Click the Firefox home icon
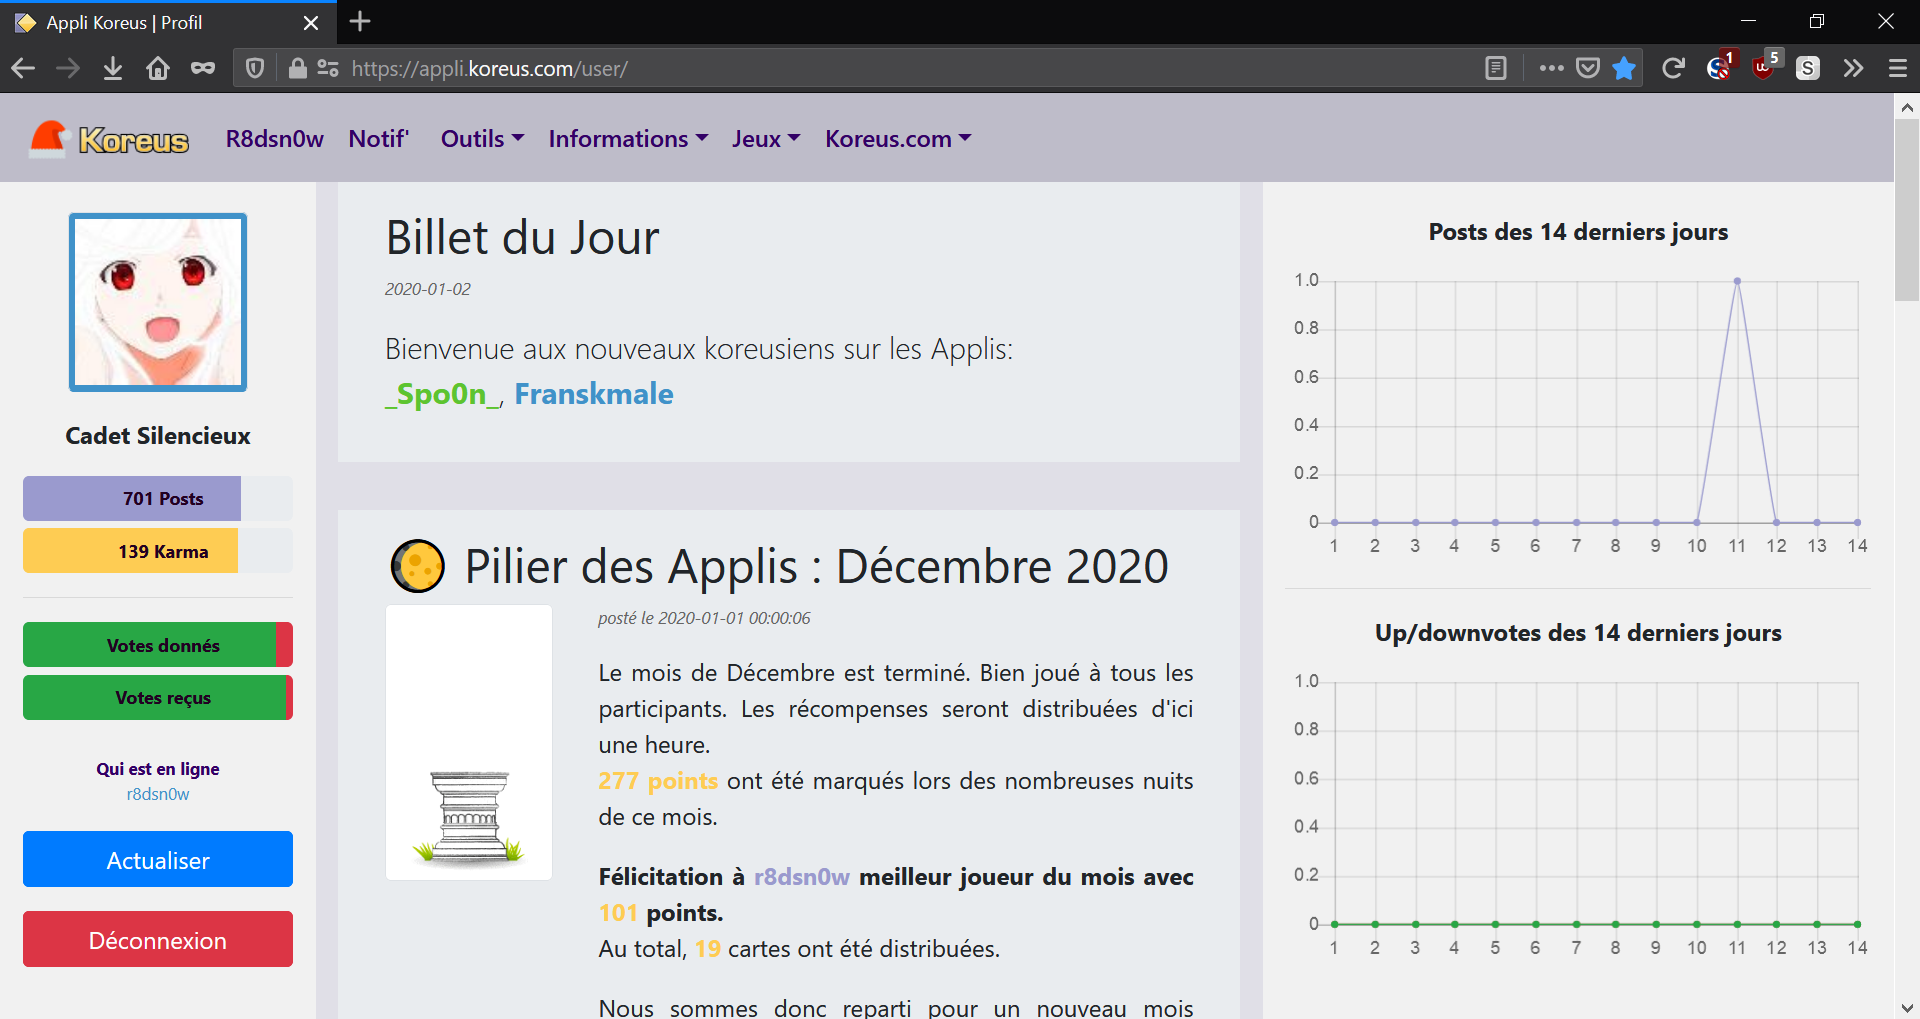 tap(158, 68)
